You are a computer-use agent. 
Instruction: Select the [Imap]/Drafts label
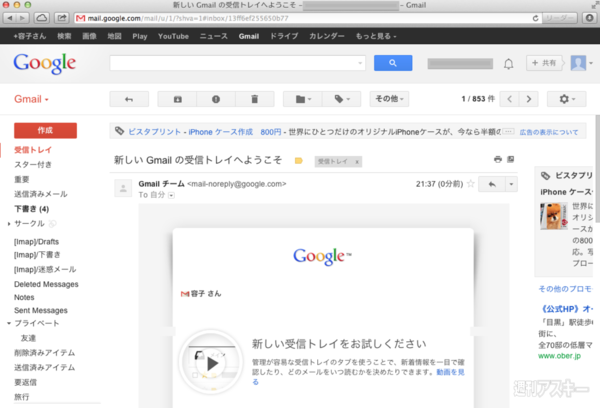[36, 242]
